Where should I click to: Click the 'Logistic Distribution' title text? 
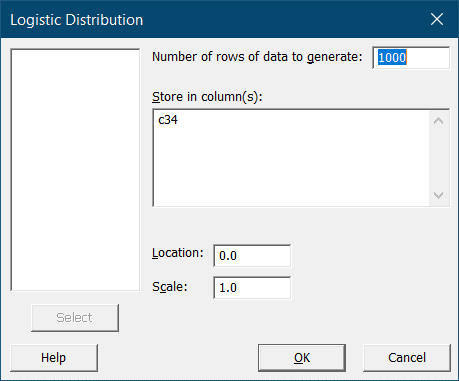[77, 20]
